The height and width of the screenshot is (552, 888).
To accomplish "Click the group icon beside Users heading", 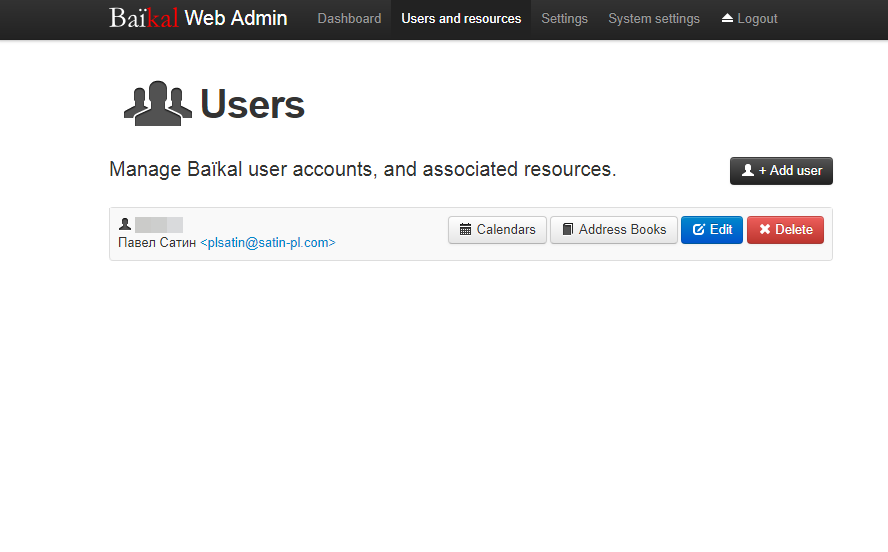I will pyautogui.click(x=157, y=104).
